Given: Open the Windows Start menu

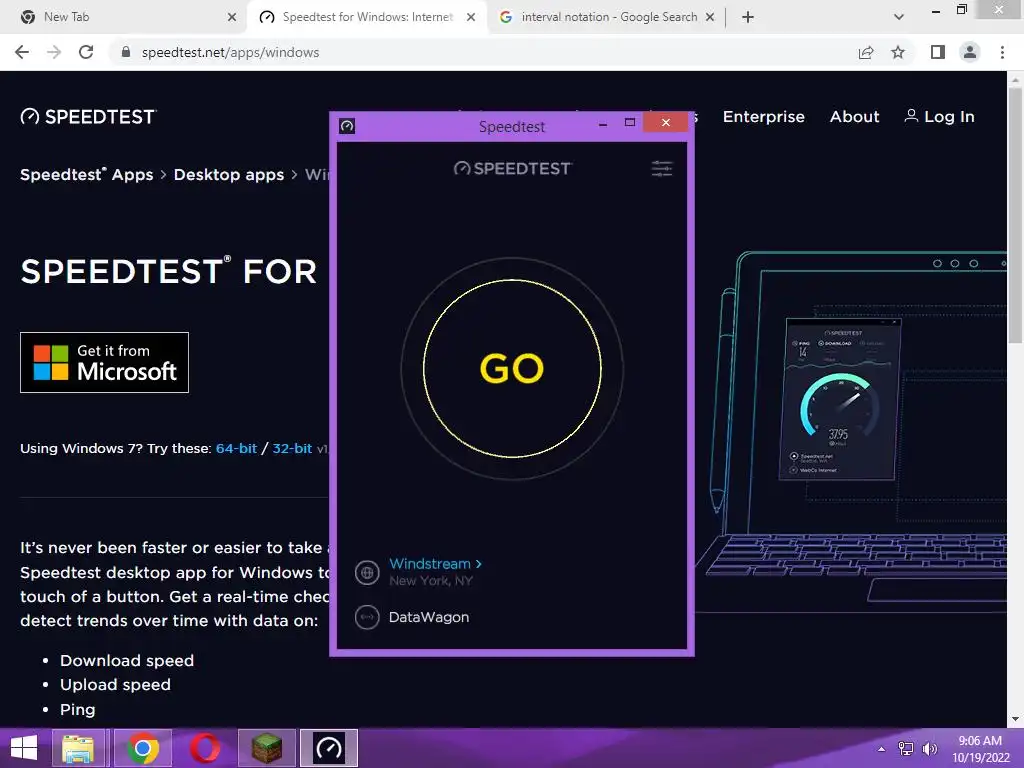Looking at the screenshot, I should coord(24,748).
